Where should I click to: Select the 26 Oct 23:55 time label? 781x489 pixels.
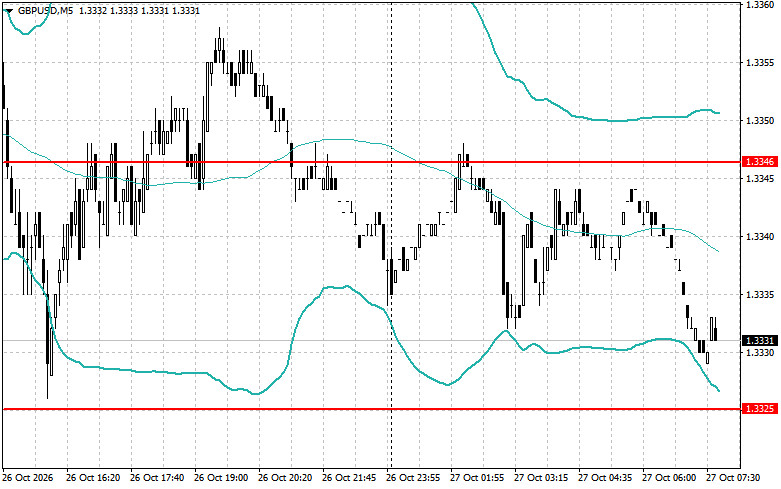point(413,478)
